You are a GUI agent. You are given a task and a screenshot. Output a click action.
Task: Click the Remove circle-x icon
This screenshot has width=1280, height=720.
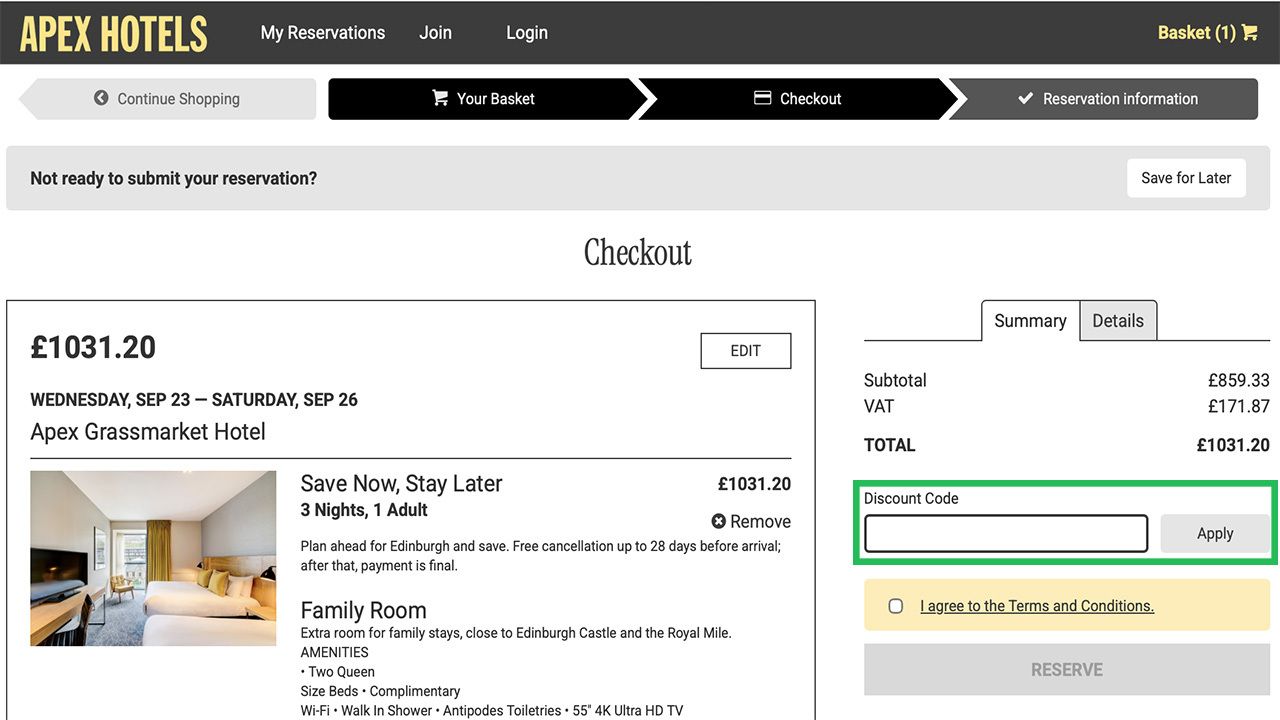tap(718, 521)
